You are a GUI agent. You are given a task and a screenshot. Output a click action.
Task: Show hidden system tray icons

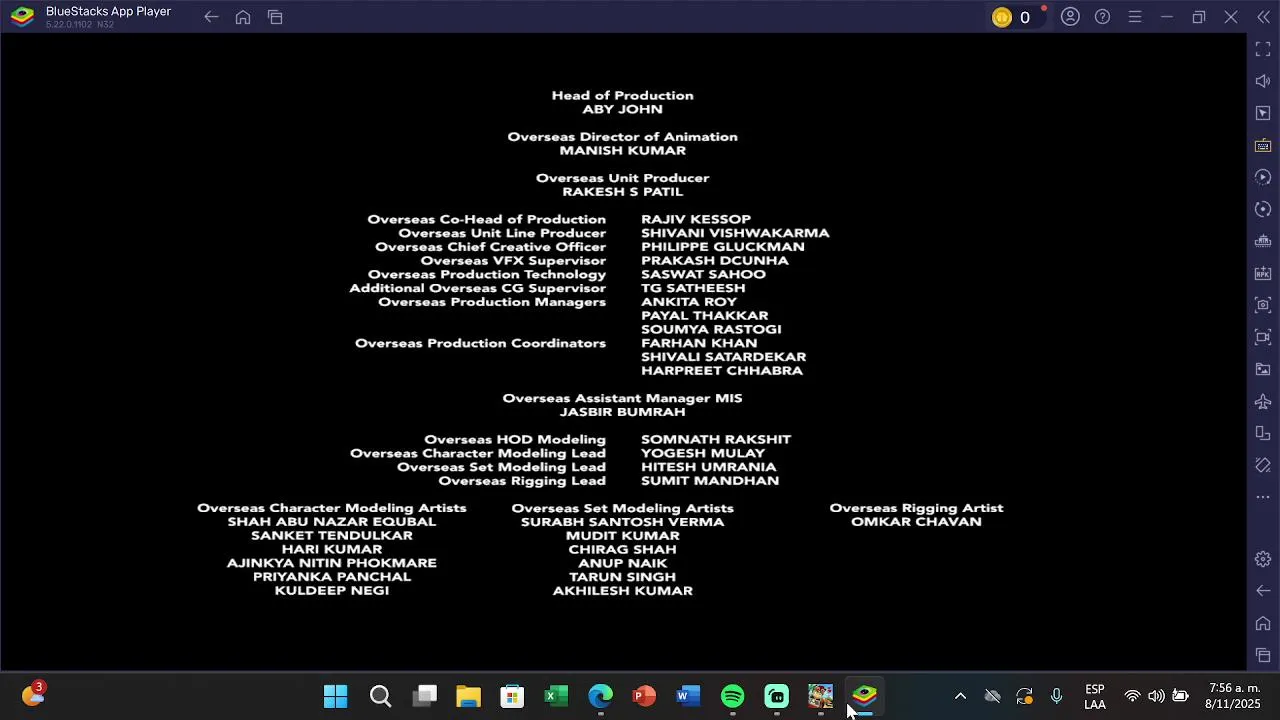point(960,696)
